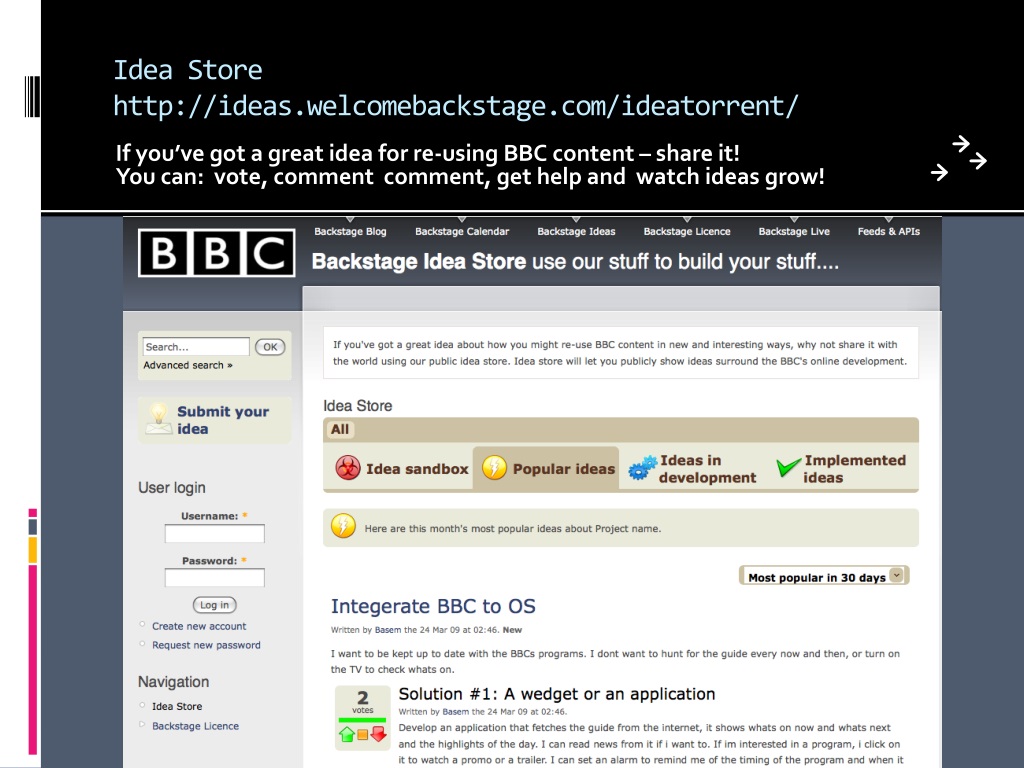
Task: Open Integerate BBC to OS idea title
Action: 433,606
